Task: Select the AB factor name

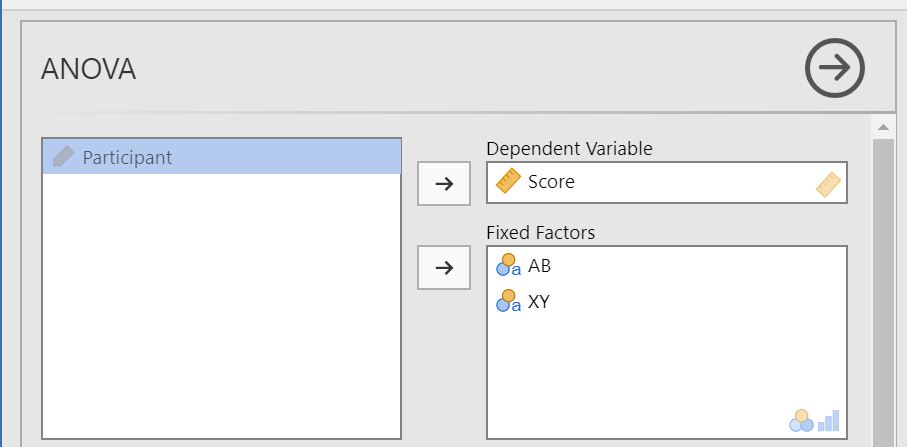Action: [x=539, y=267]
